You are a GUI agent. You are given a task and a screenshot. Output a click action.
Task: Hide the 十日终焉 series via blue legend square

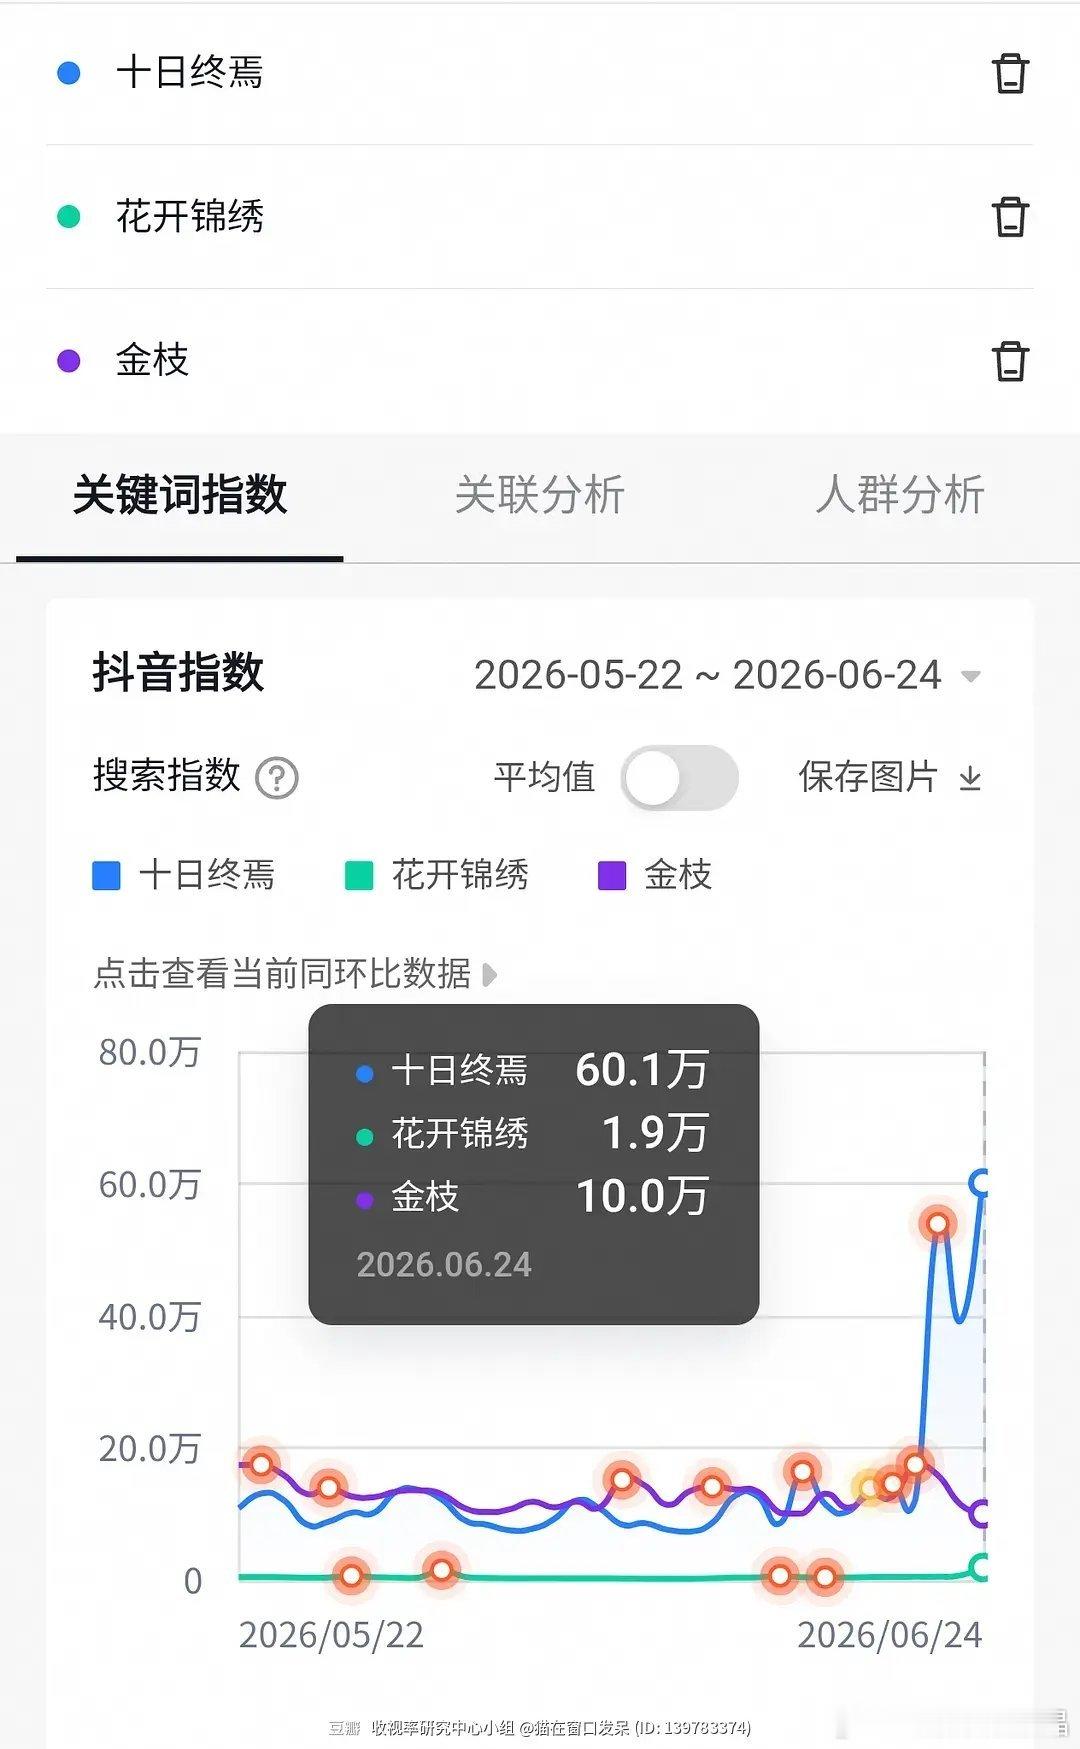pyautogui.click(x=106, y=875)
